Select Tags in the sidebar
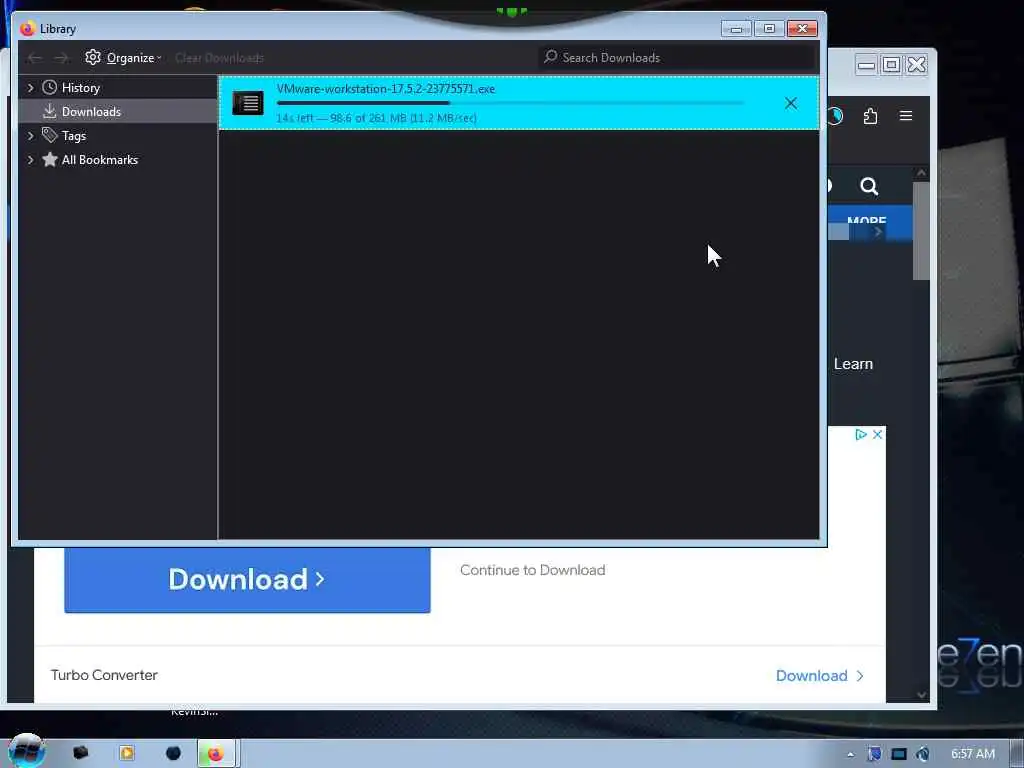This screenshot has width=1024, height=768. click(x=74, y=136)
